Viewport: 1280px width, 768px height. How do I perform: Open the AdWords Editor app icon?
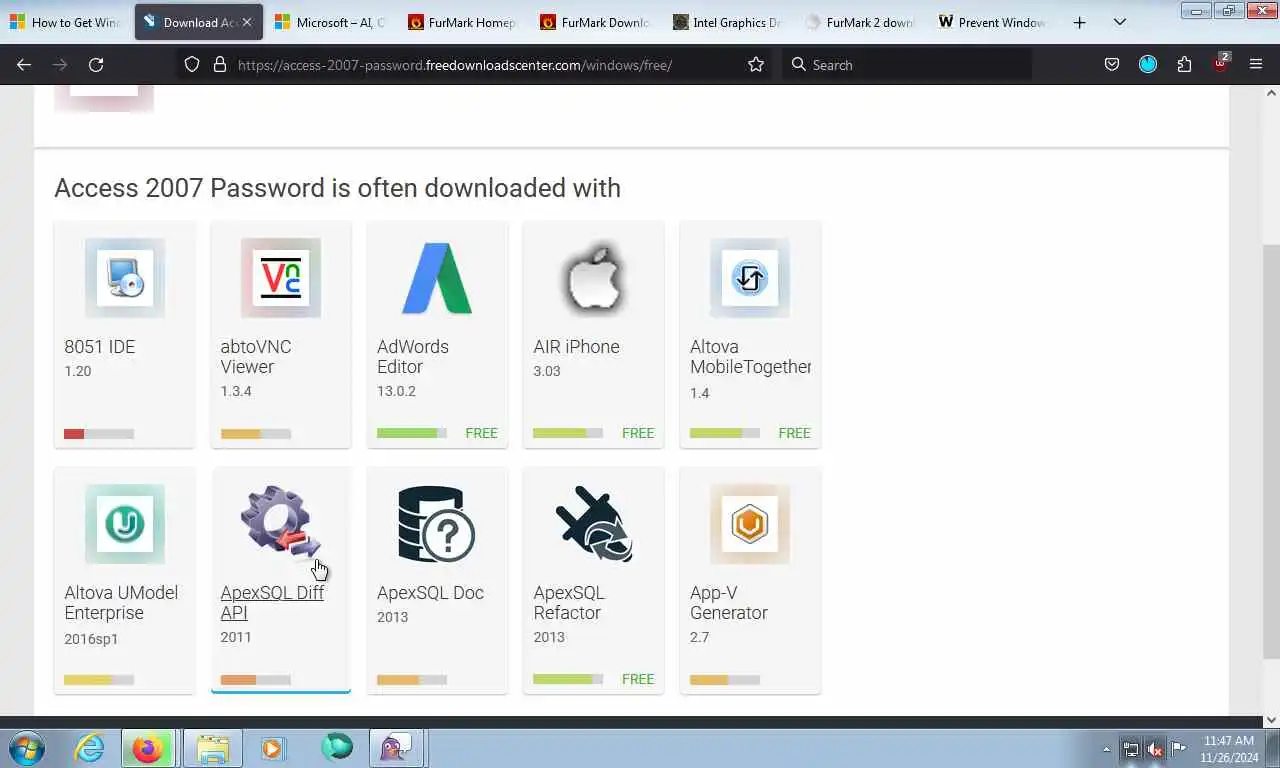pyautogui.click(x=437, y=278)
